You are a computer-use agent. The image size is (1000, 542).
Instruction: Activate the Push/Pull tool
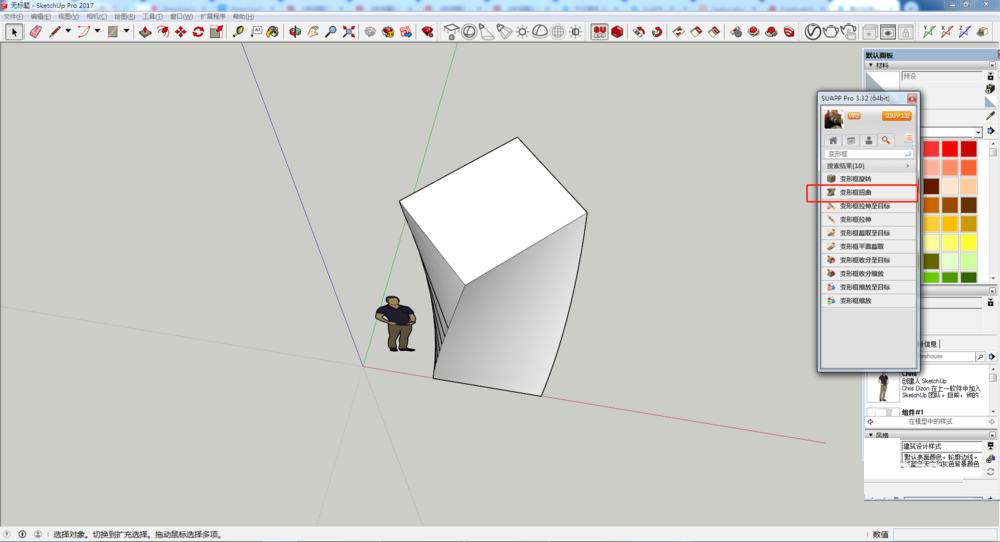144,32
